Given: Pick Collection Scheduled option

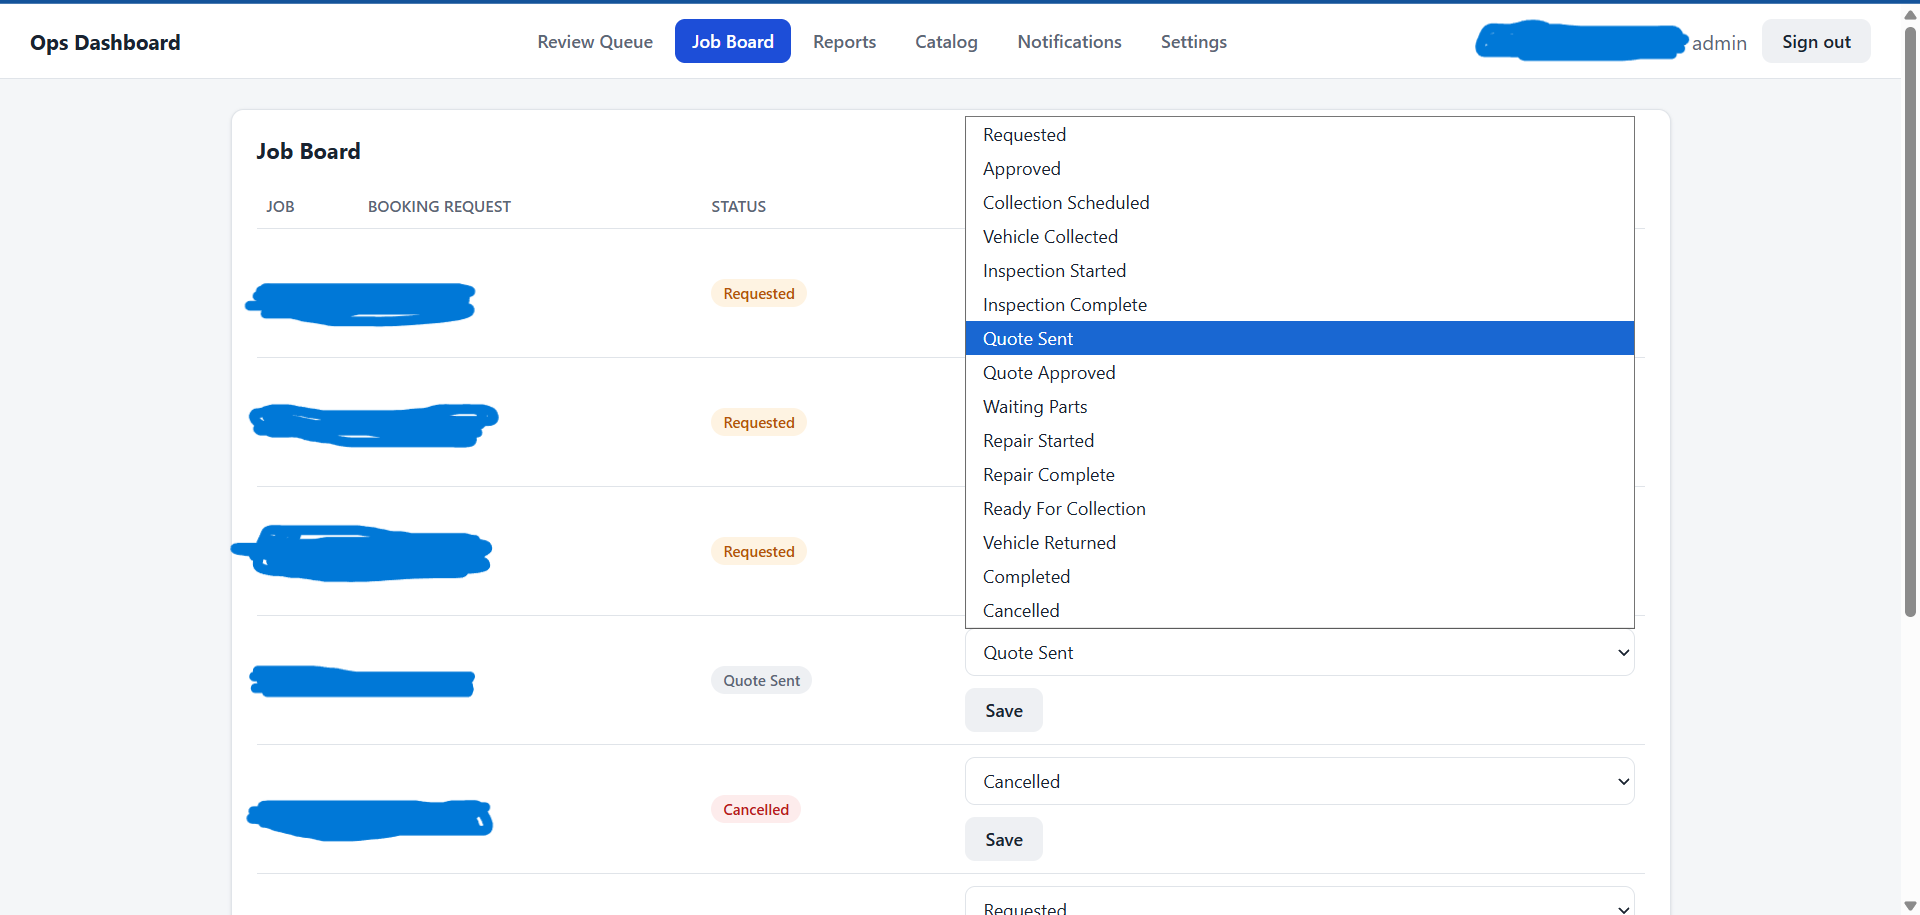Looking at the screenshot, I should [1299, 203].
